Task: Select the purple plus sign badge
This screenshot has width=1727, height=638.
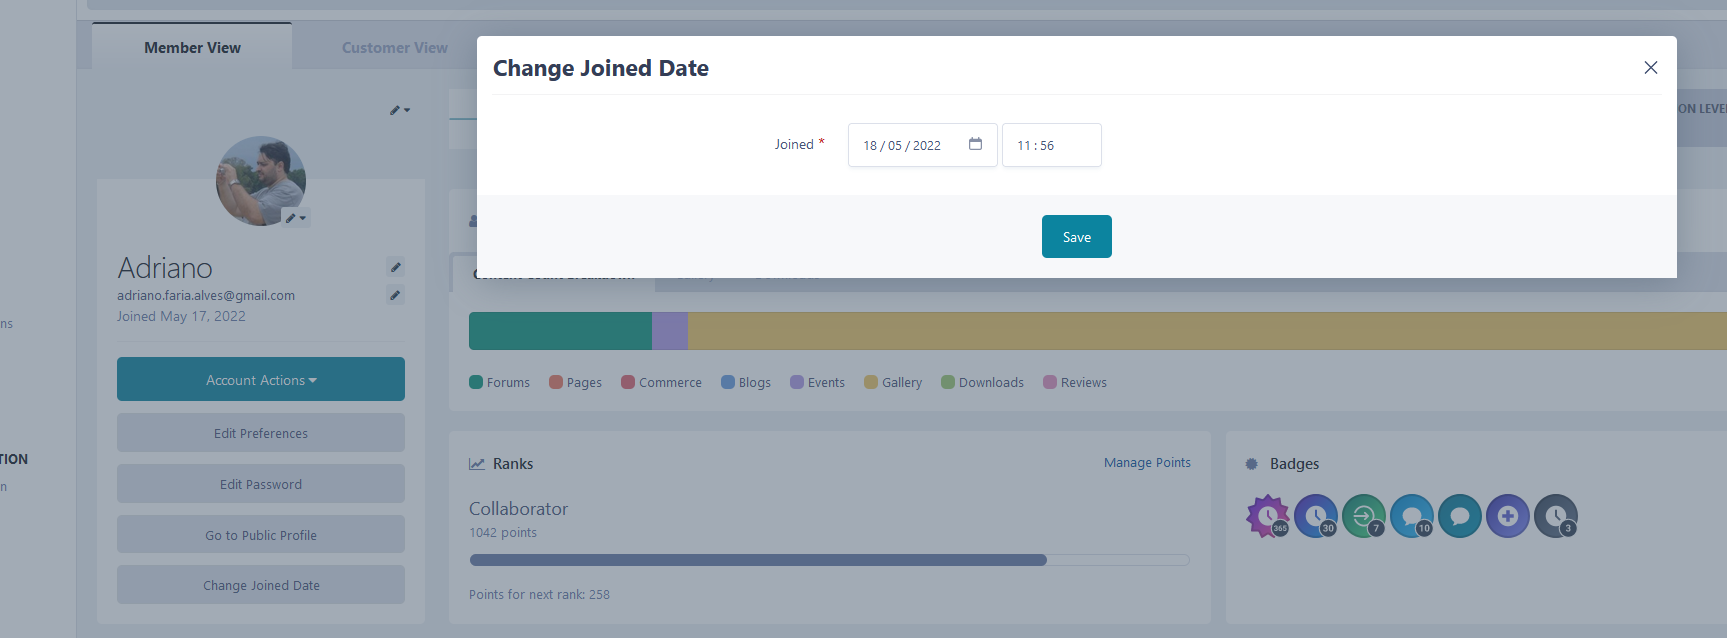Action: point(1507,516)
